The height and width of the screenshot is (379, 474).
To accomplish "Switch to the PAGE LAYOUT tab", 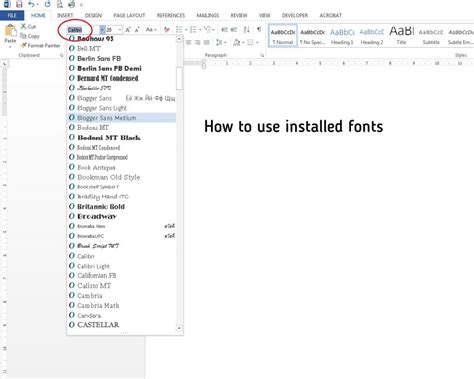I will tap(129, 15).
